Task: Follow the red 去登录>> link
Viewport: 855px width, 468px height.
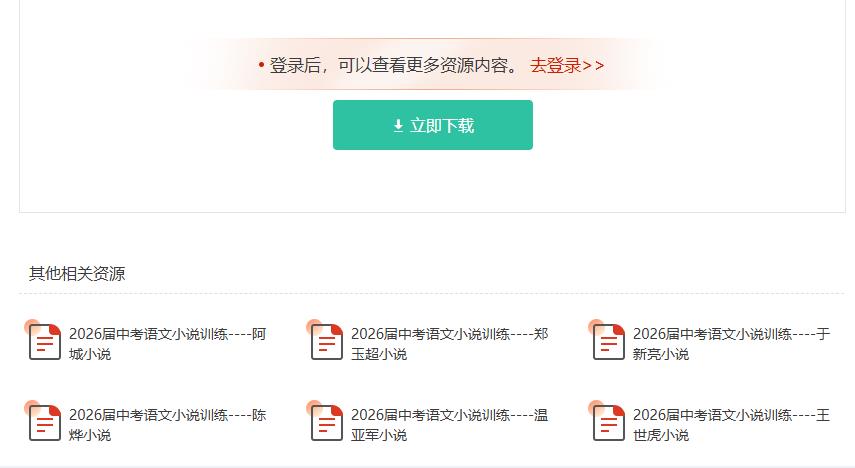Action: [x=566, y=65]
